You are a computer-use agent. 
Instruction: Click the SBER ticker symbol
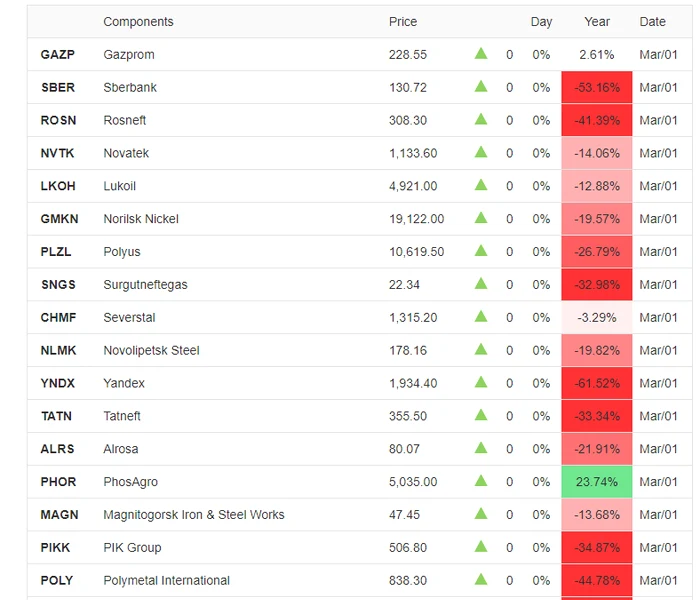(x=58, y=88)
